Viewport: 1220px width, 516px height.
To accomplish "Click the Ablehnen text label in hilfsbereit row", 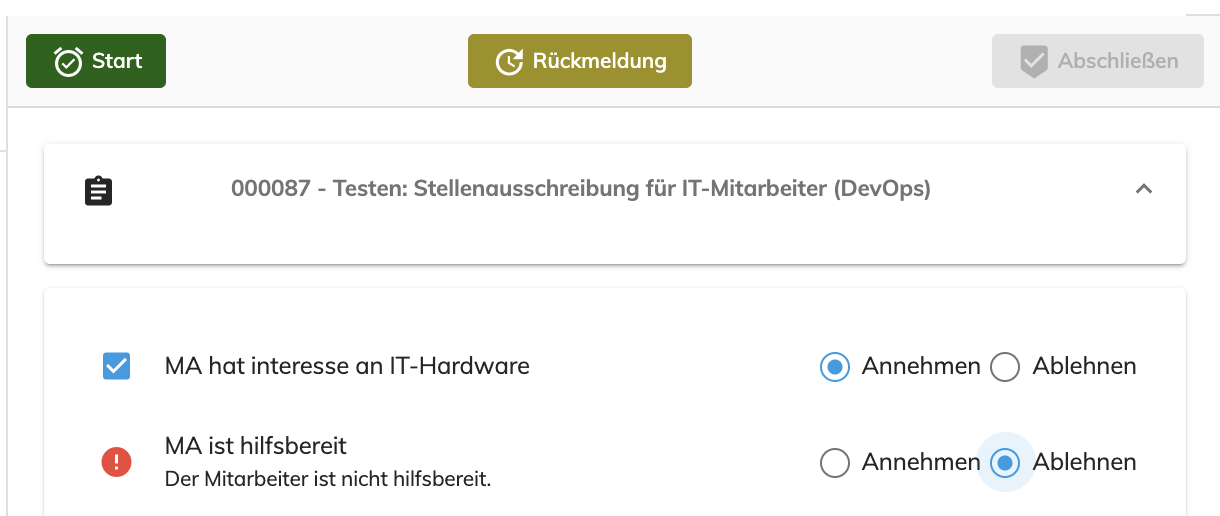I will pos(1084,462).
